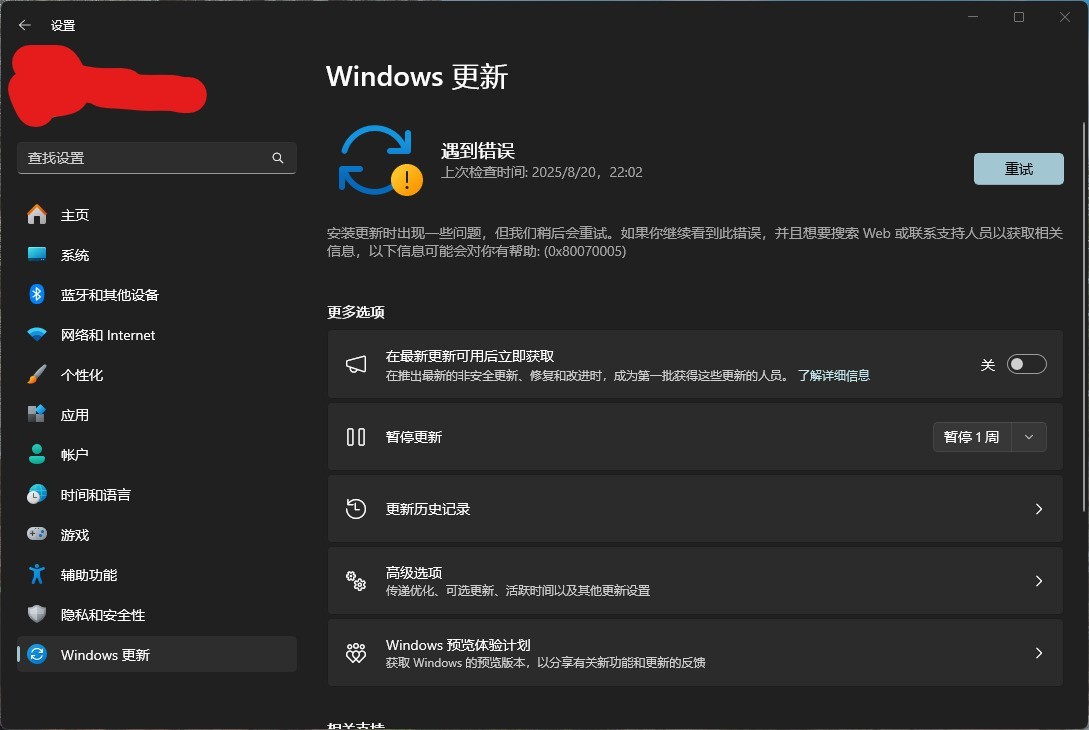The image size is (1089, 730).
Task: Select the 隐私和安全性 shield icon
Action: coord(36,615)
